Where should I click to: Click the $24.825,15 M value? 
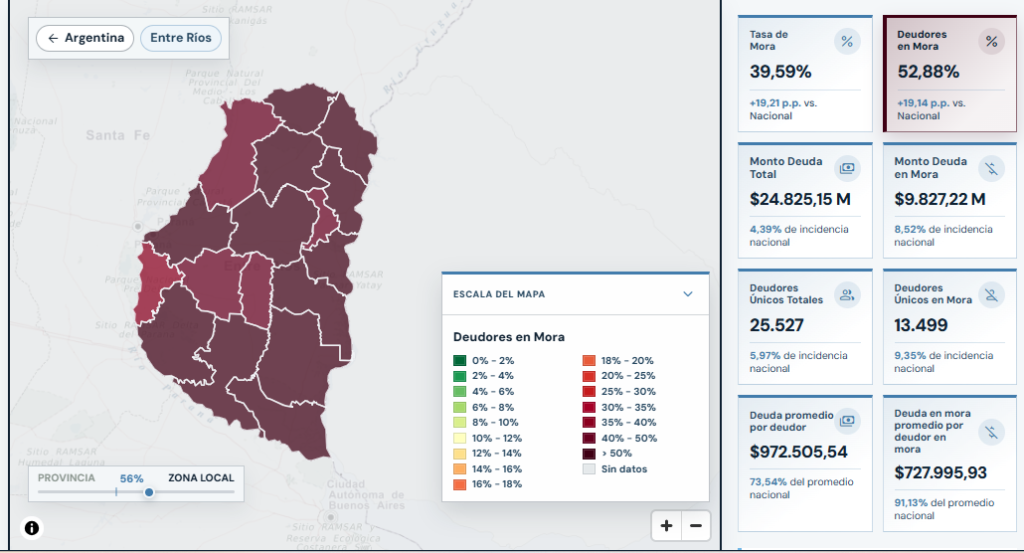pos(800,199)
